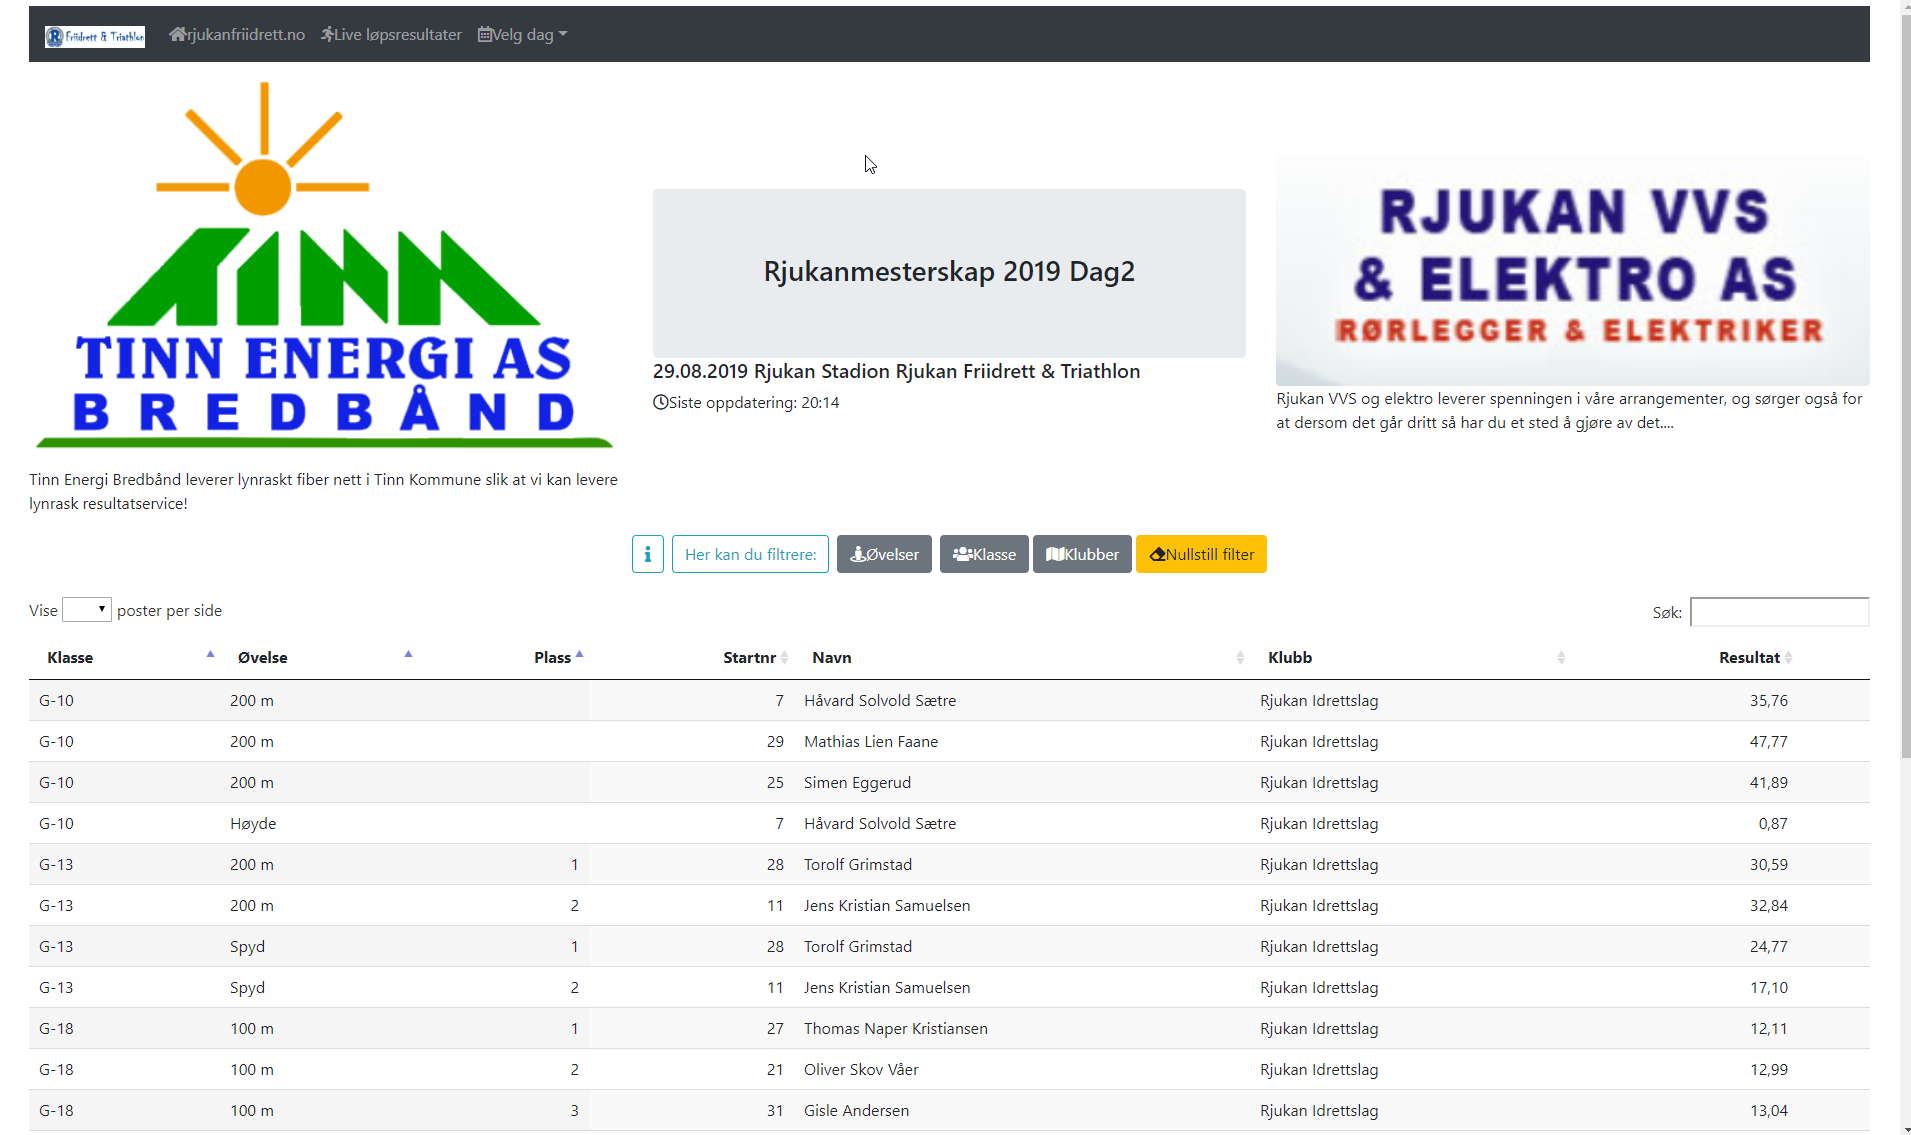This screenshot has width=1911, height=1135.
Task: Click the Friidrett & Triathlon logo in navbar
Action: (95, 36)
